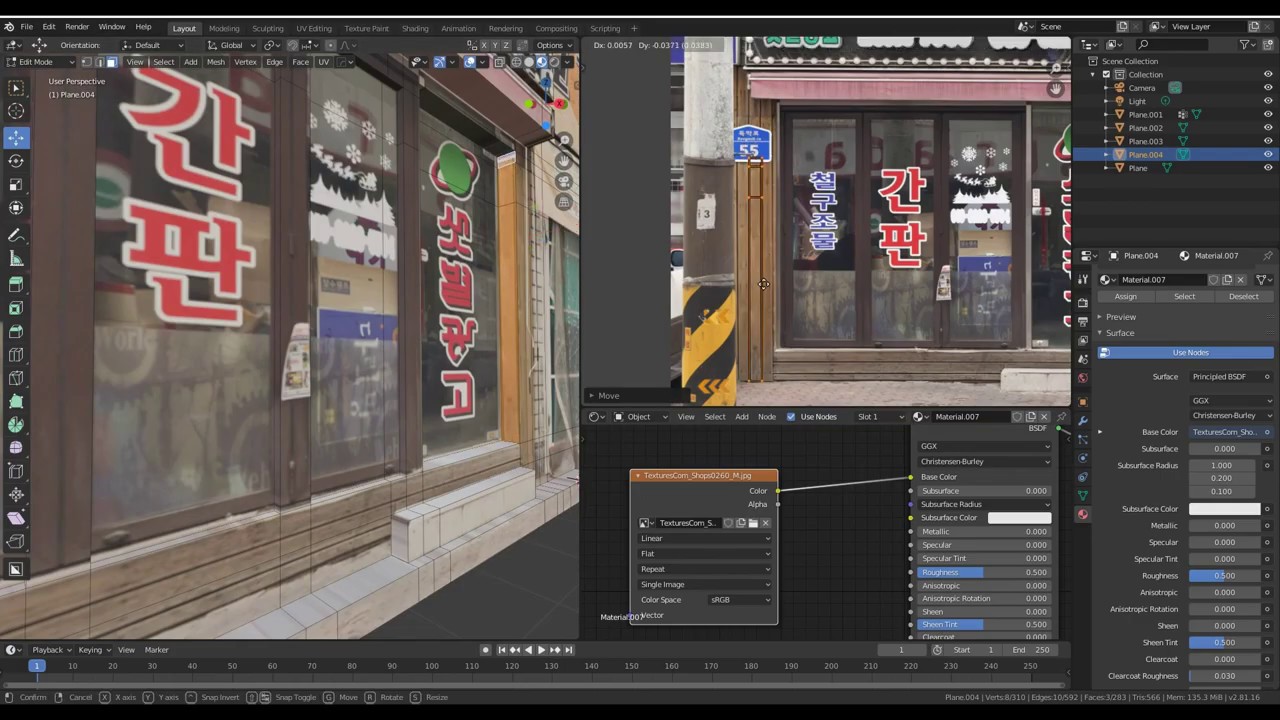Screen dimensions: 1280x720
Task: Select the Rotate tool in left toolbar
Action: click(16, 161)
